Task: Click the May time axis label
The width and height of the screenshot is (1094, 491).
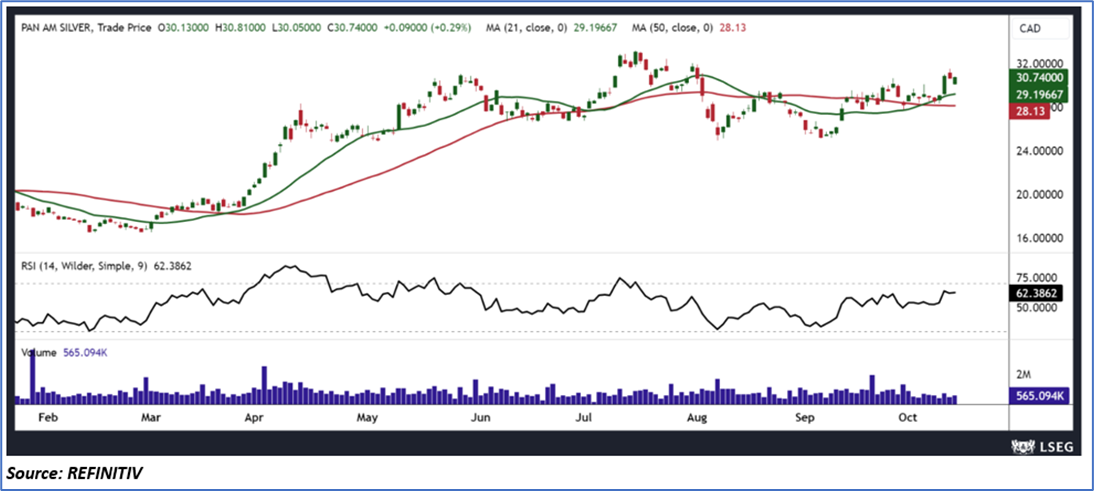Action: click(367, 418)
